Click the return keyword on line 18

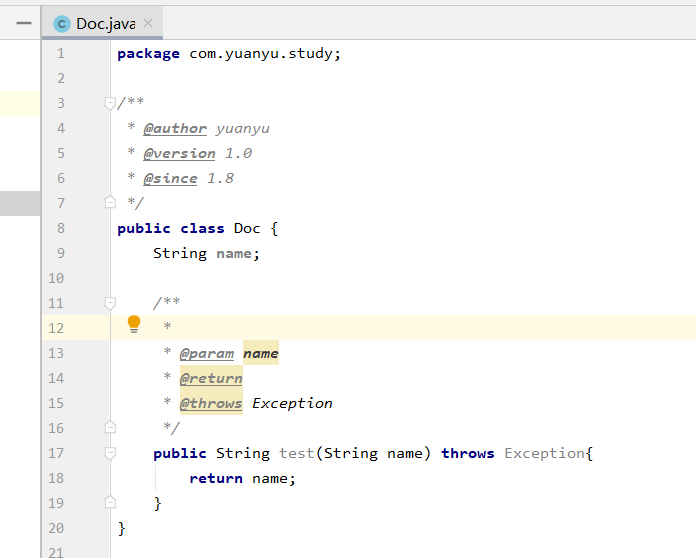[216, 478]
